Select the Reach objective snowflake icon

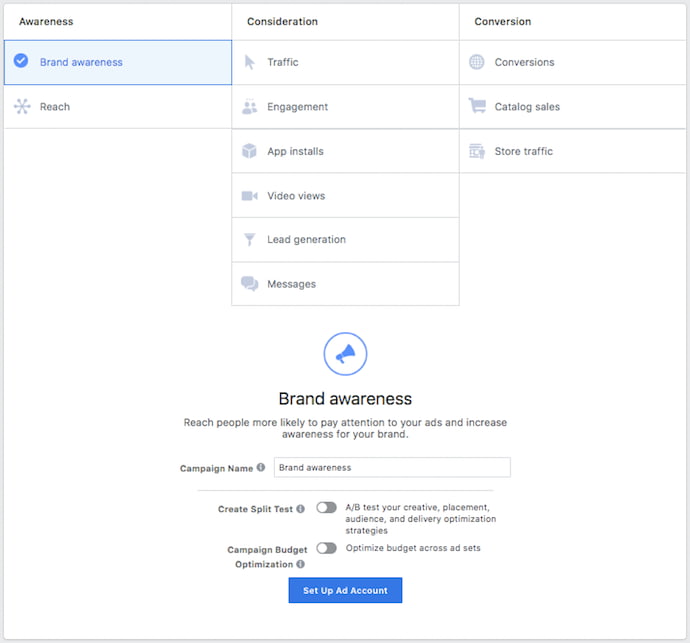click(x=22, y=107)
